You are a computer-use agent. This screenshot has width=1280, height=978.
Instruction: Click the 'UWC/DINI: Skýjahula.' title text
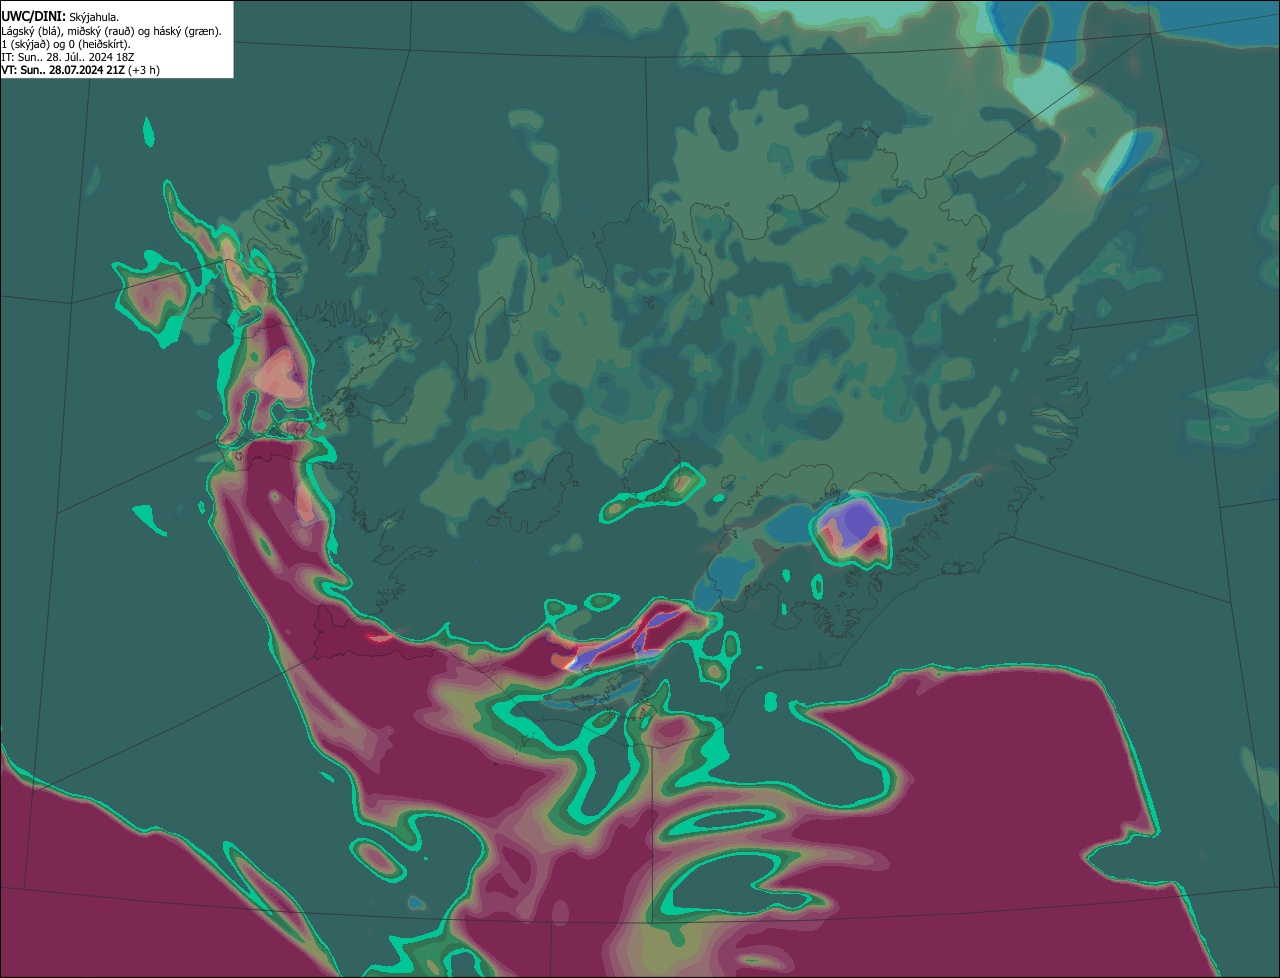click(60, 17)
